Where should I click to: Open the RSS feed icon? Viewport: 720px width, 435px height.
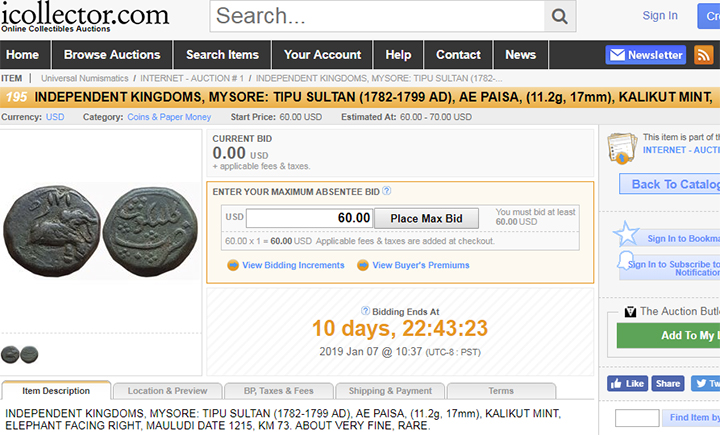click(703, 55)
